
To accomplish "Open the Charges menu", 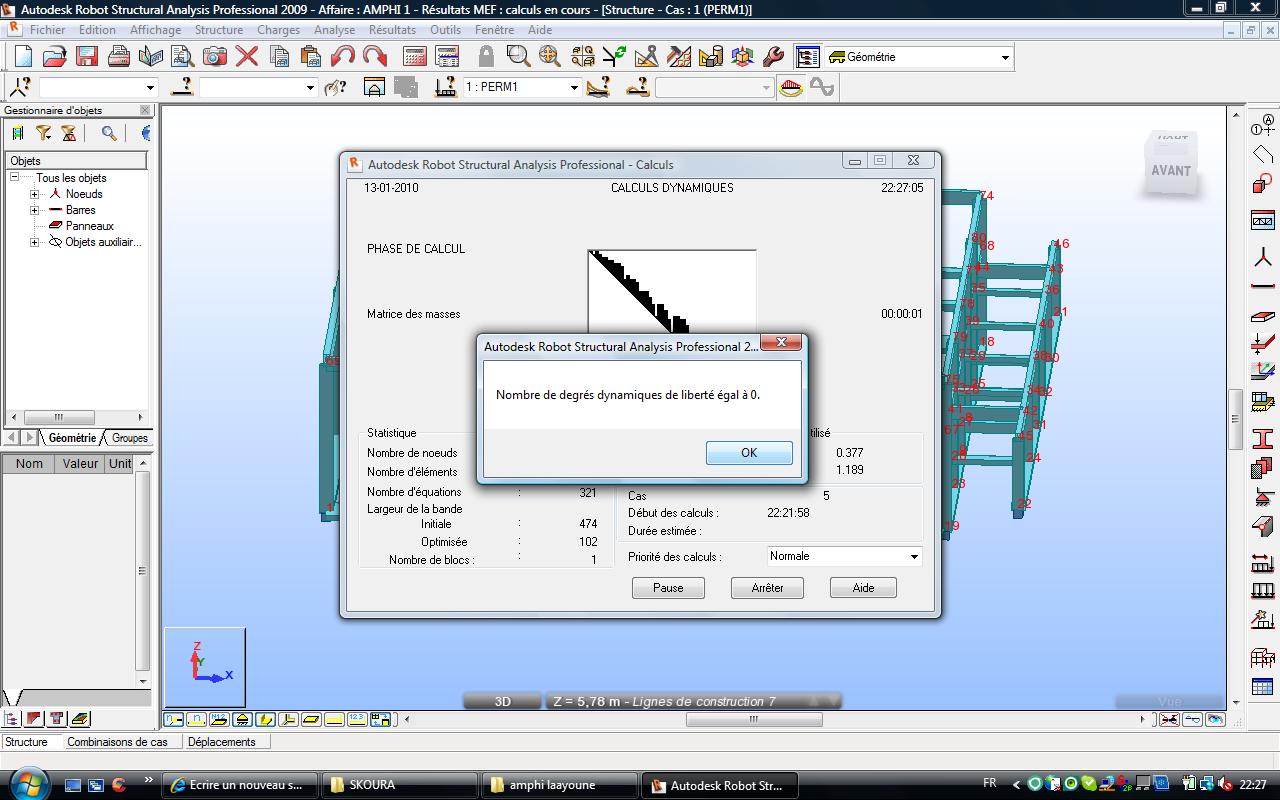I will click(278, 30).
